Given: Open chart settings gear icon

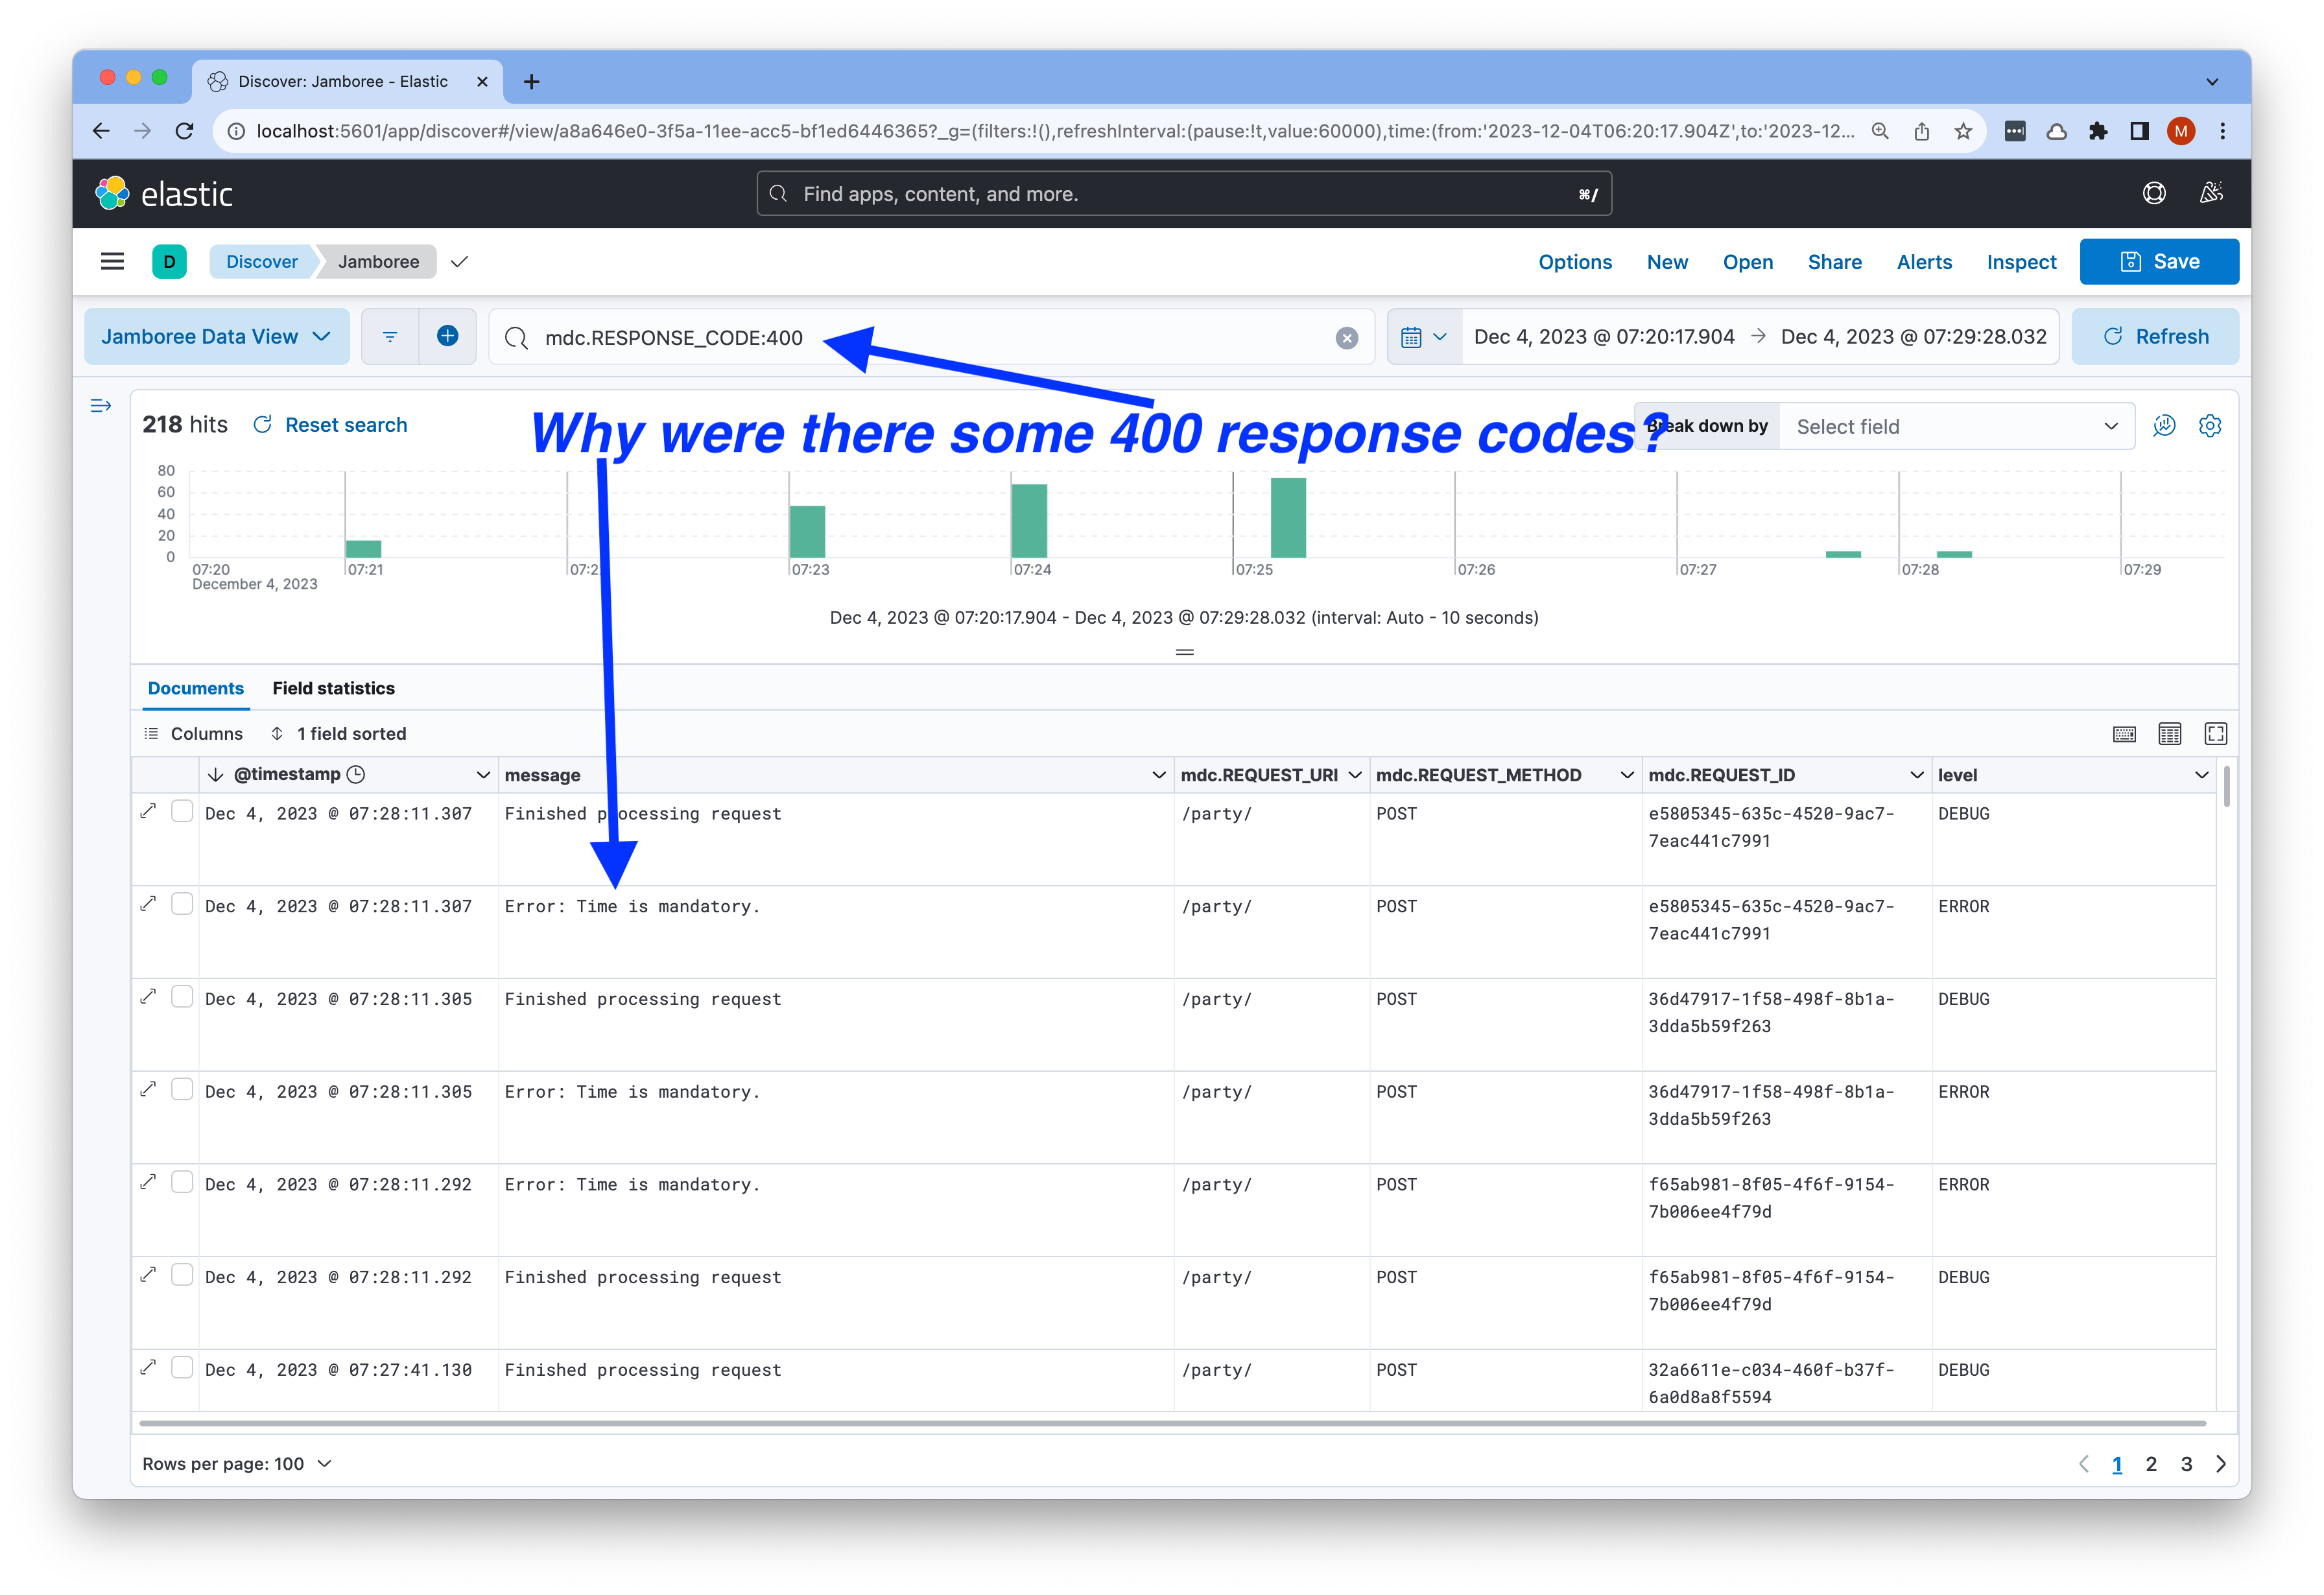Looking at the screenshot, I should (2209, 426).
